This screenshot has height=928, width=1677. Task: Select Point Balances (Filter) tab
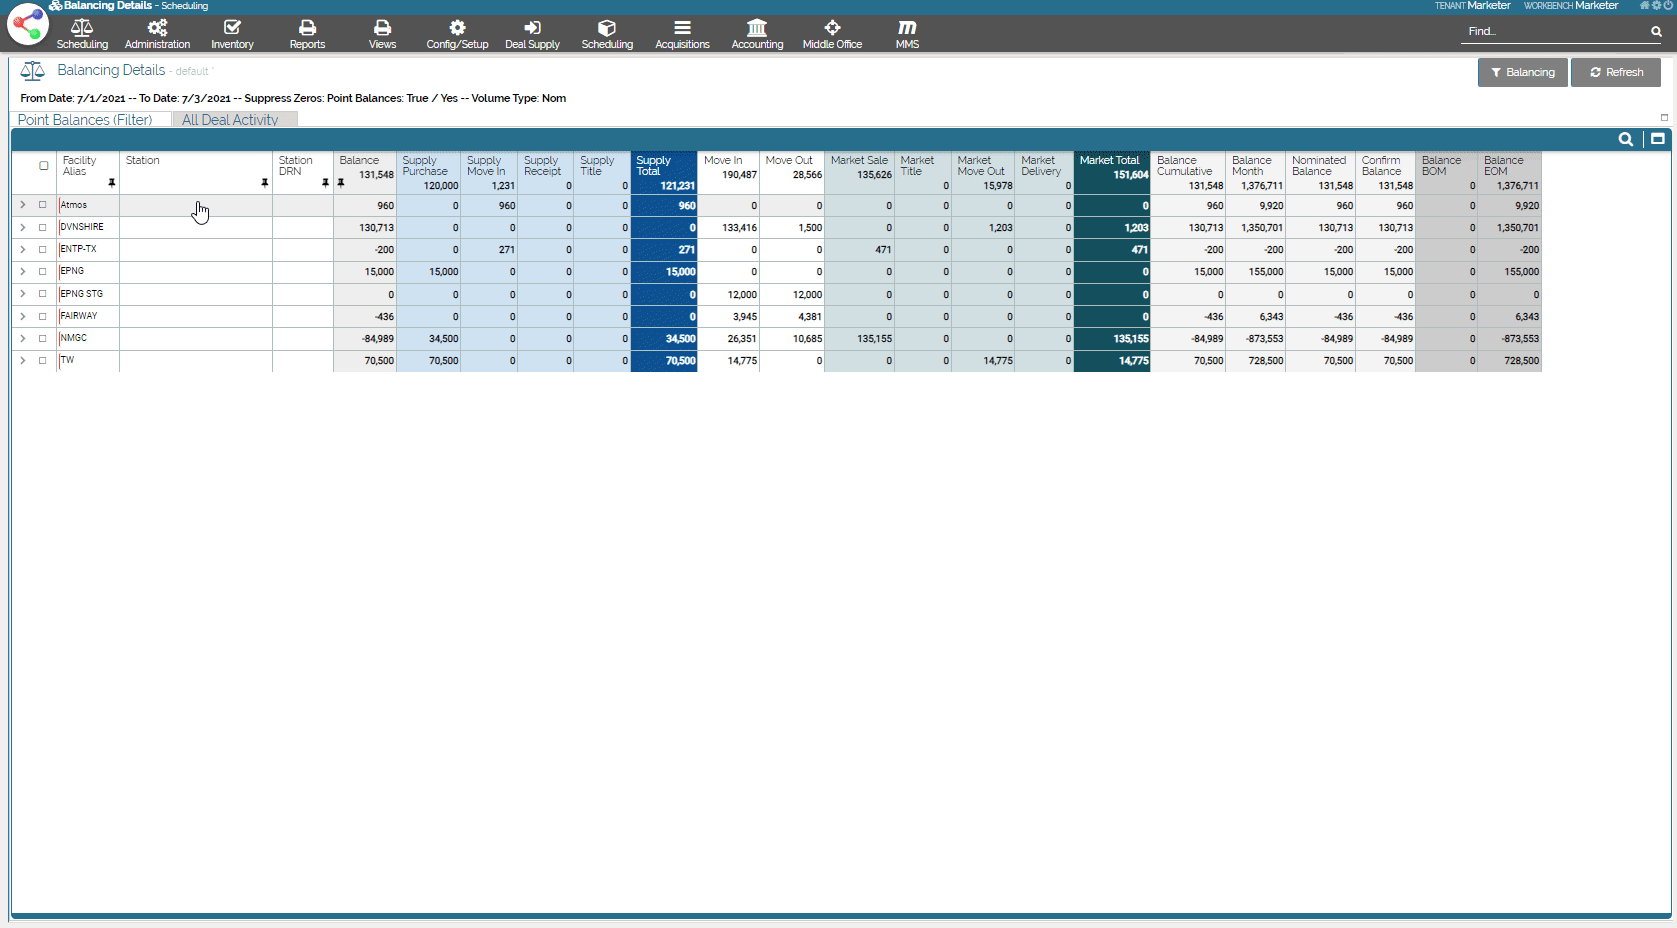tap(85, 120)
